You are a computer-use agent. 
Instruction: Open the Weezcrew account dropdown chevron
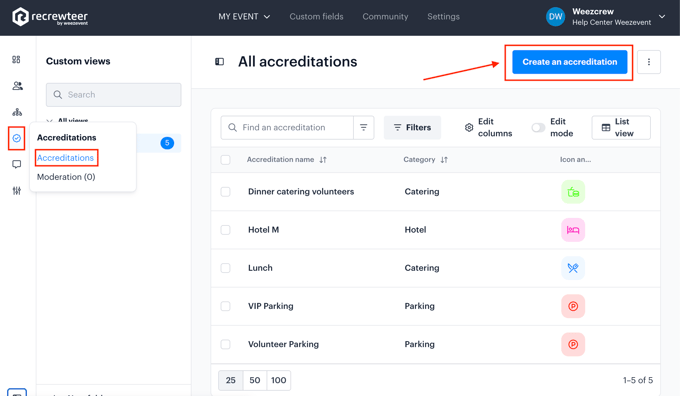pyautogui.click(x=662, y=16)
